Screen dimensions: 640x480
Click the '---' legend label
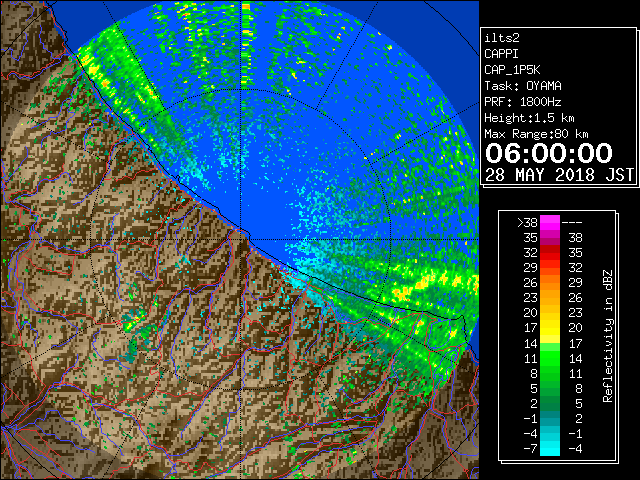click(x=572, y=223)
